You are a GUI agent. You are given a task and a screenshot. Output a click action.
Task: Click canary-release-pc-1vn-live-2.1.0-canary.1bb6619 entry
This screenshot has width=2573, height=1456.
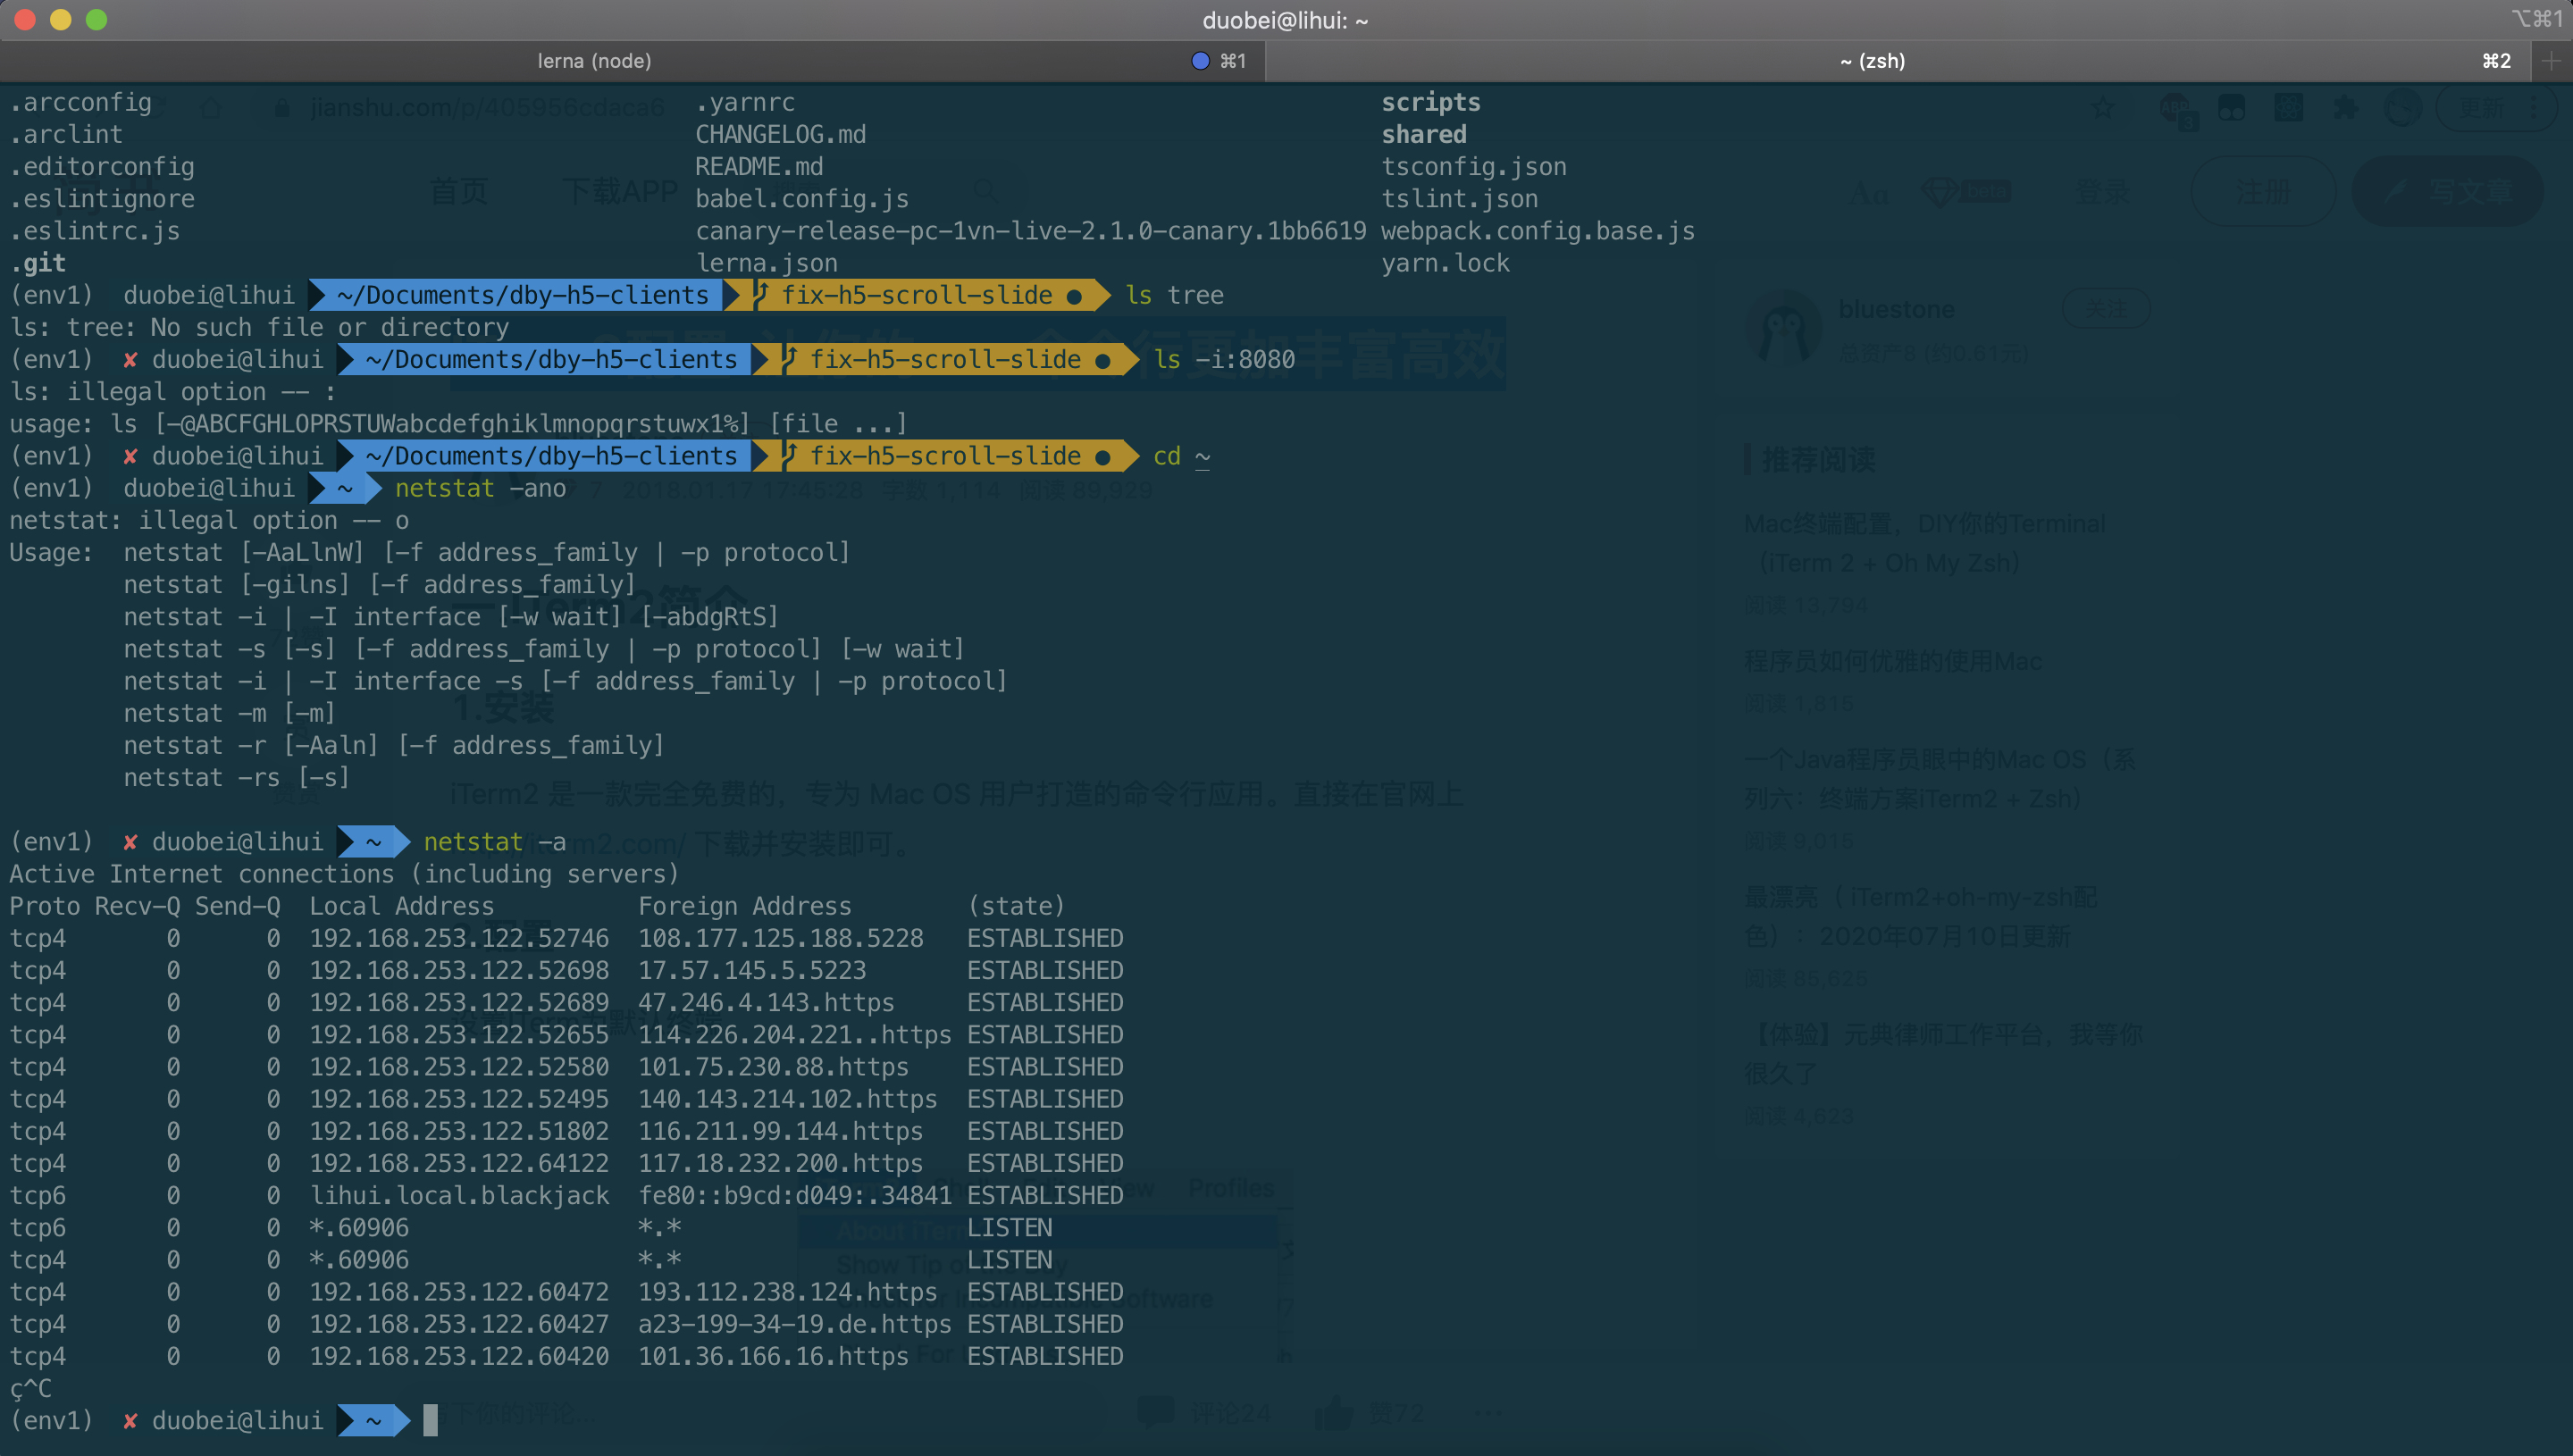coord(1030,231)
